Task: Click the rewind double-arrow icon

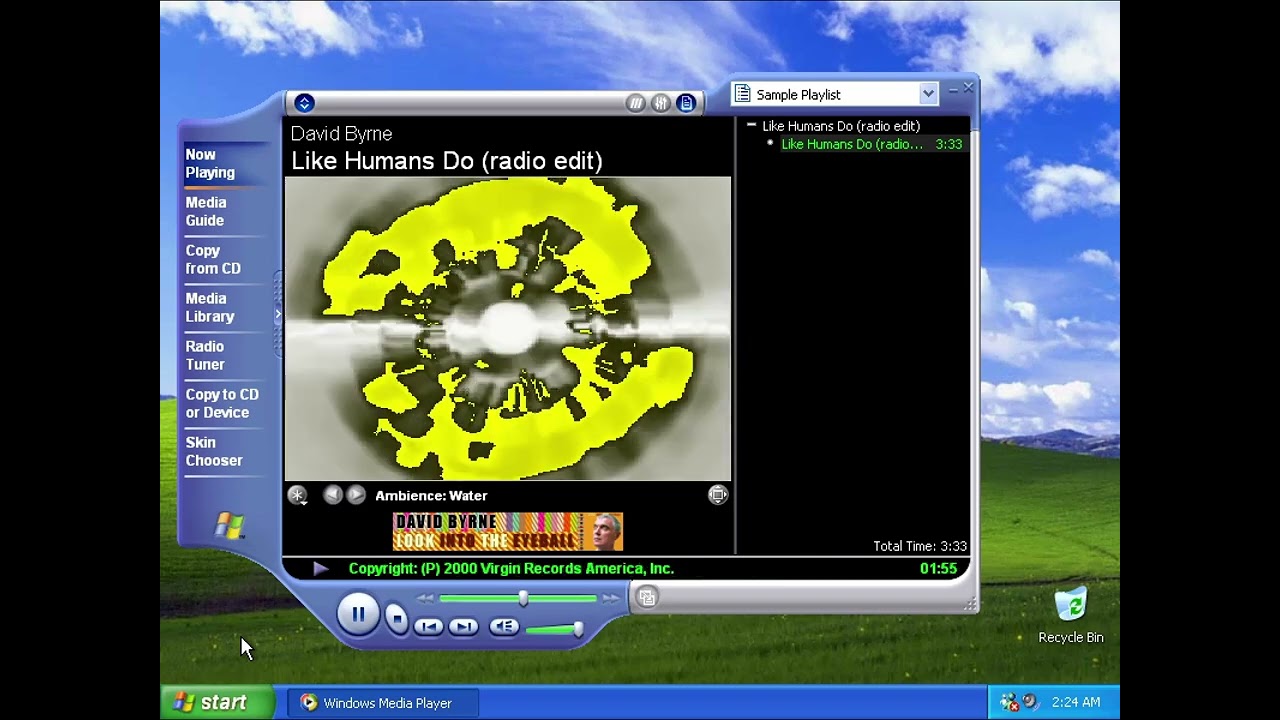Action: (425, 598)
